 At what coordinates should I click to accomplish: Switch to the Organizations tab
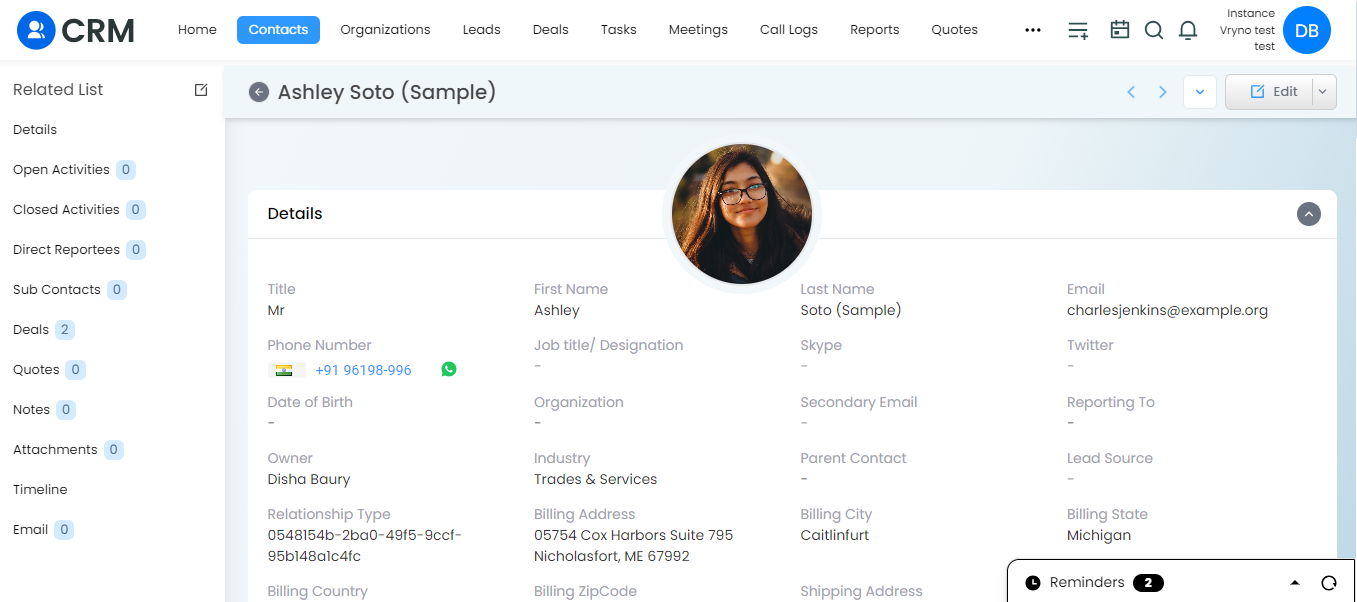[385, 30]
